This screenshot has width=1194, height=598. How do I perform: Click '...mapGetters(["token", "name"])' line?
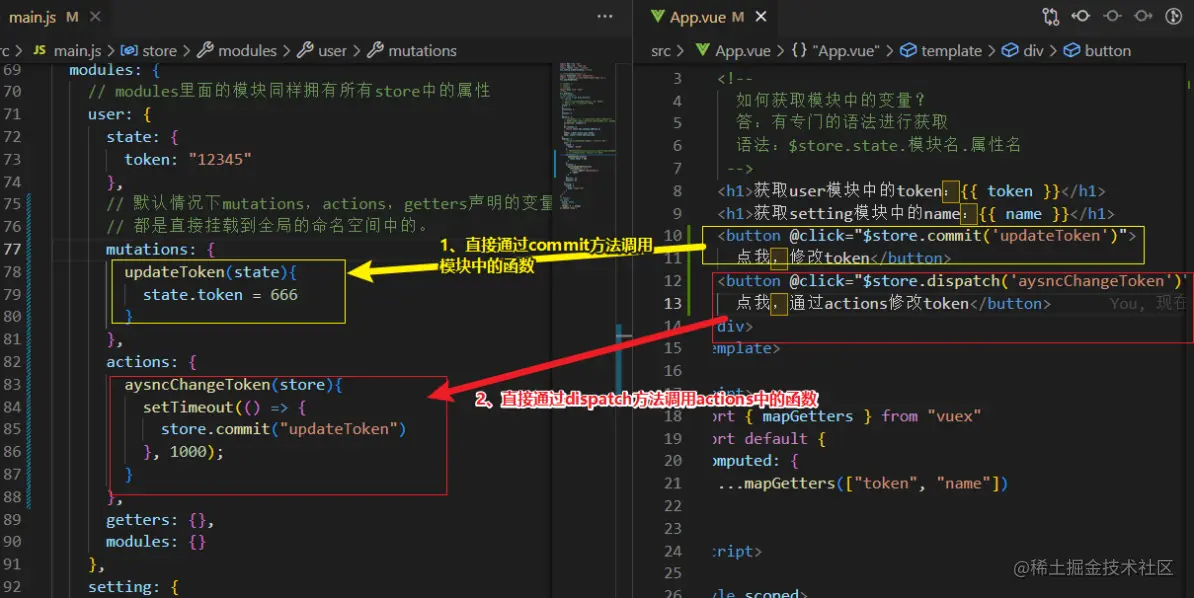864,483
